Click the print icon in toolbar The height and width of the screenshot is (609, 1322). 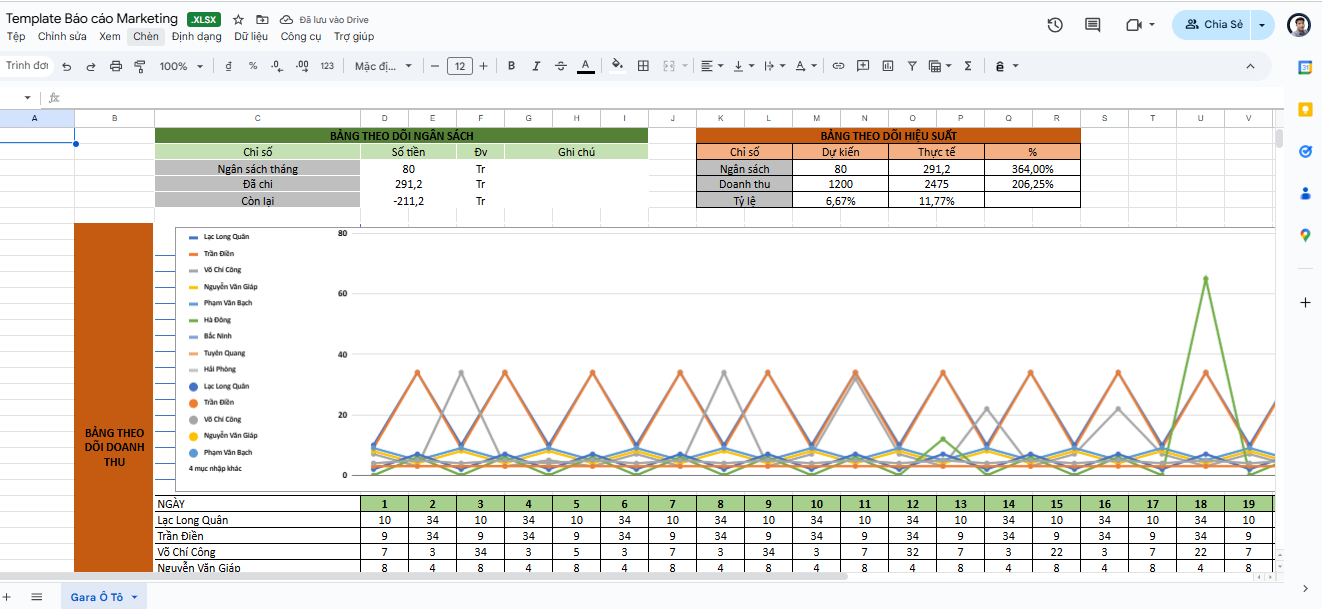(115, 66)
